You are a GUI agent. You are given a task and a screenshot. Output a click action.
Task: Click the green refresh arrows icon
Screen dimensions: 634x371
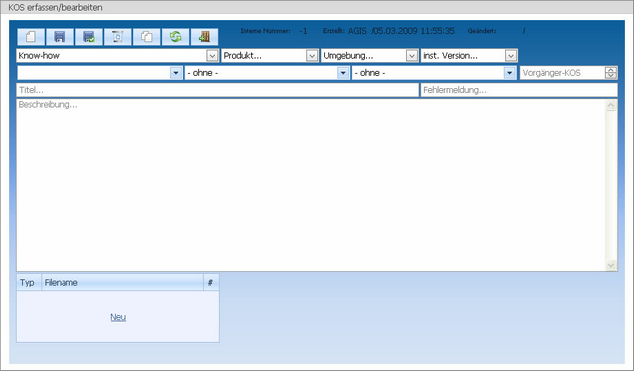coord(175,37)
